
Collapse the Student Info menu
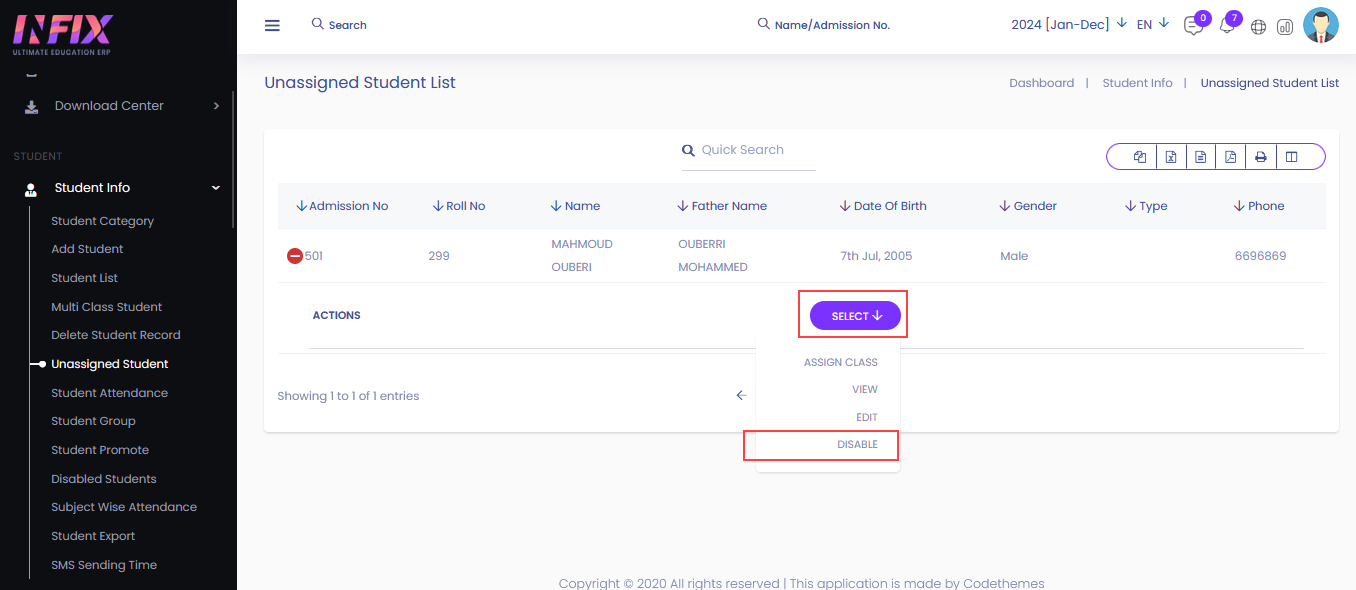tap(216, 188)
